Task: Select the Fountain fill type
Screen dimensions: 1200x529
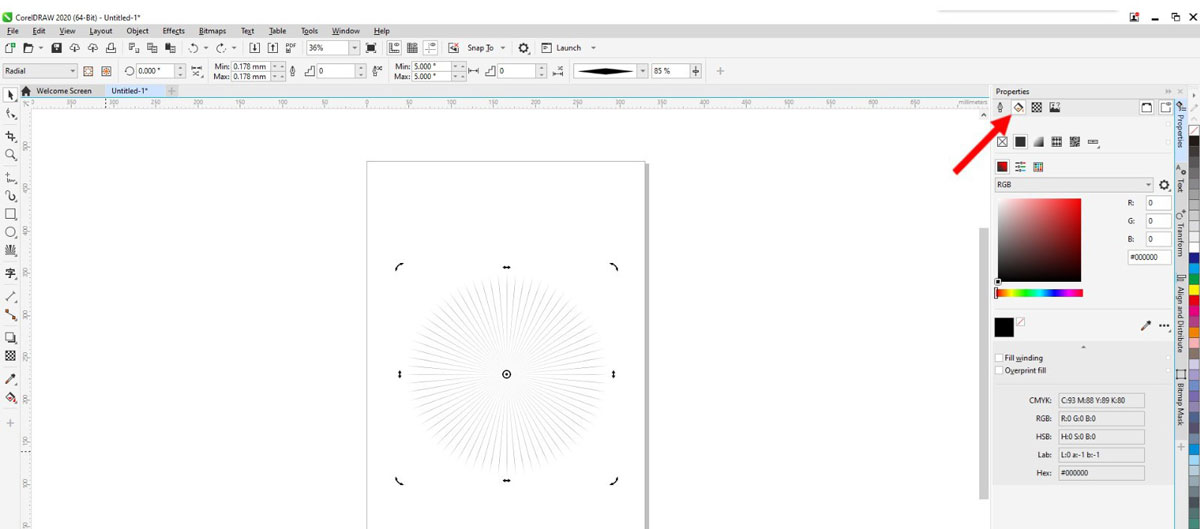Action: click(1038, 142)
